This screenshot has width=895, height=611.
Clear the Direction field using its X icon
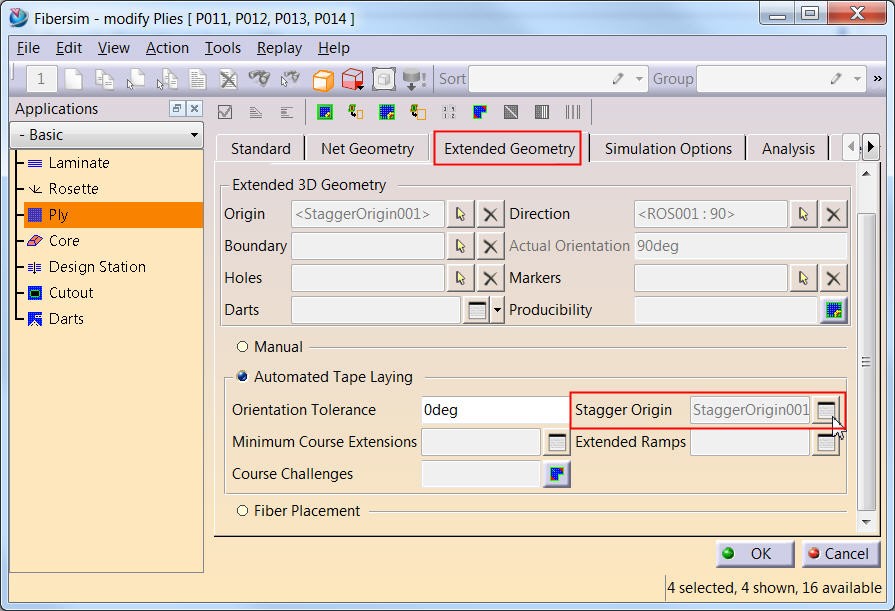[834, 213]
